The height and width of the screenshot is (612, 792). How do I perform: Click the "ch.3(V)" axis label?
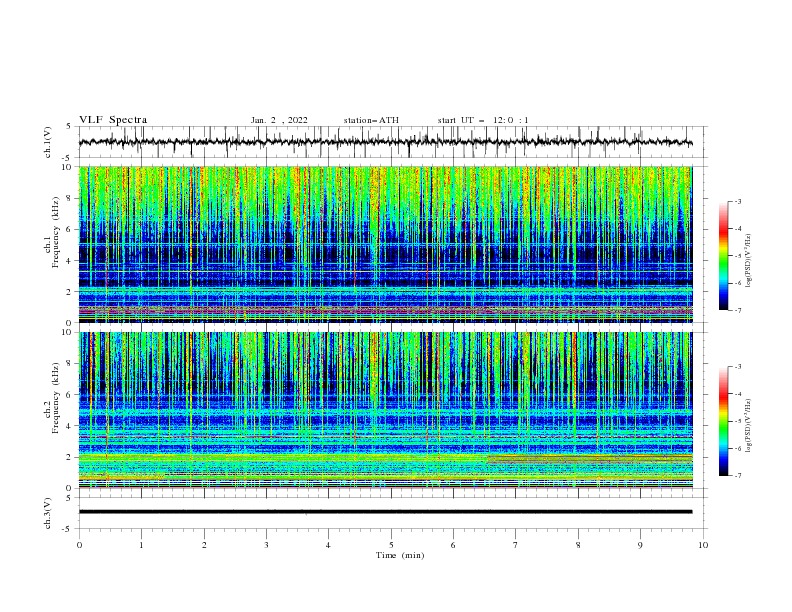tap(48, 513)
